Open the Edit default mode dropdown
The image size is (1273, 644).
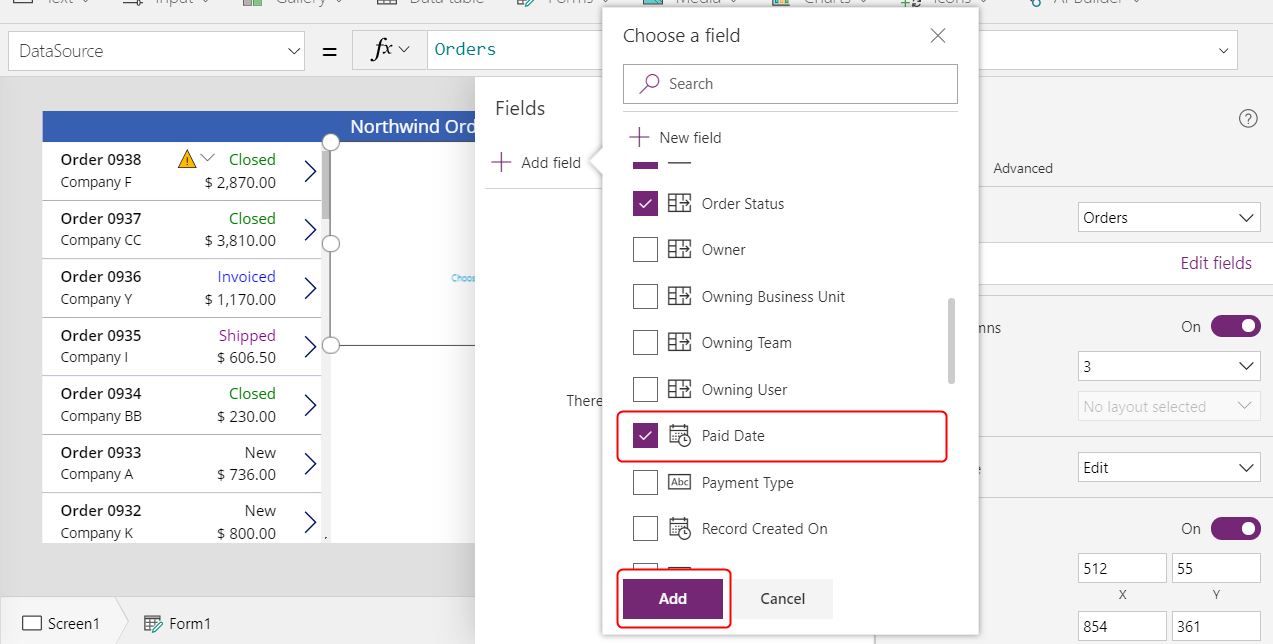click(1168, 467)
